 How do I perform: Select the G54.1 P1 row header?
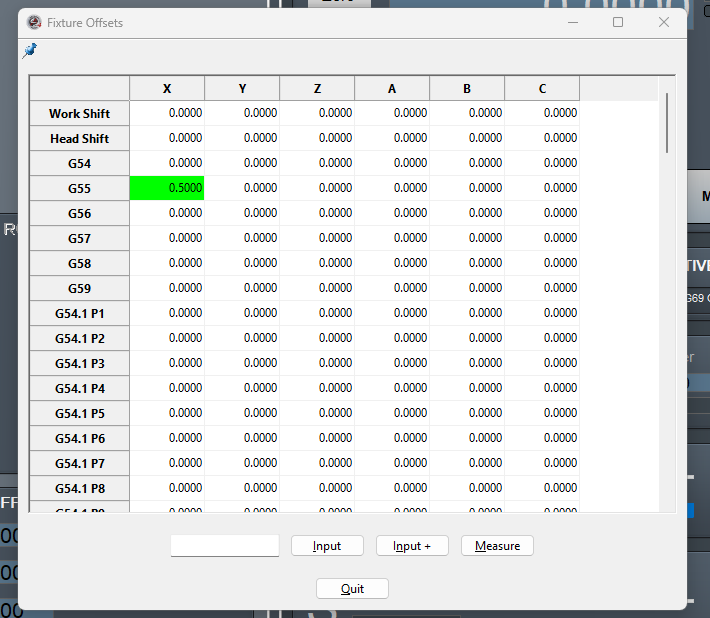(80, 313)
